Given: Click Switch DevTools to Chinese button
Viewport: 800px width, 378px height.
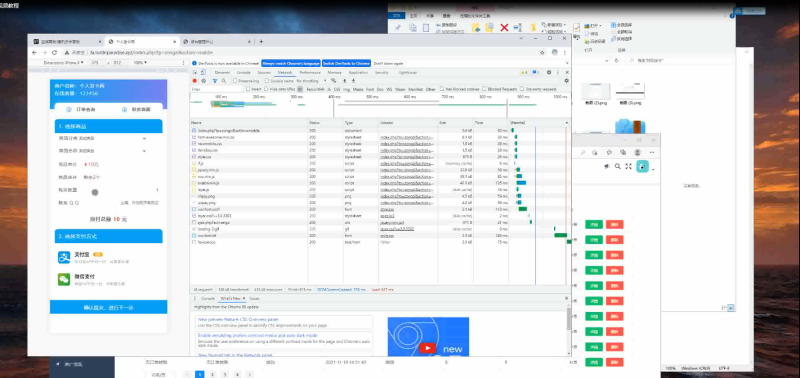Looking at the screenshot, I should (346, 63).
